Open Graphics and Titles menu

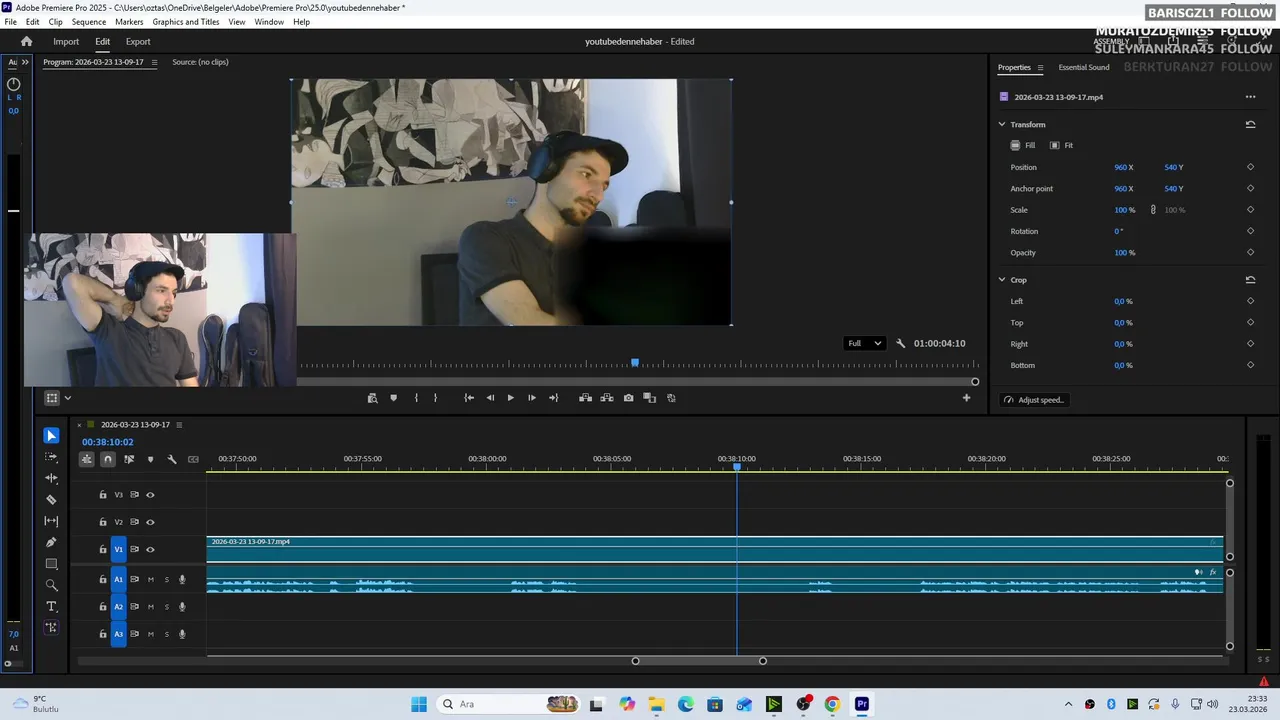tap(186, 22)
